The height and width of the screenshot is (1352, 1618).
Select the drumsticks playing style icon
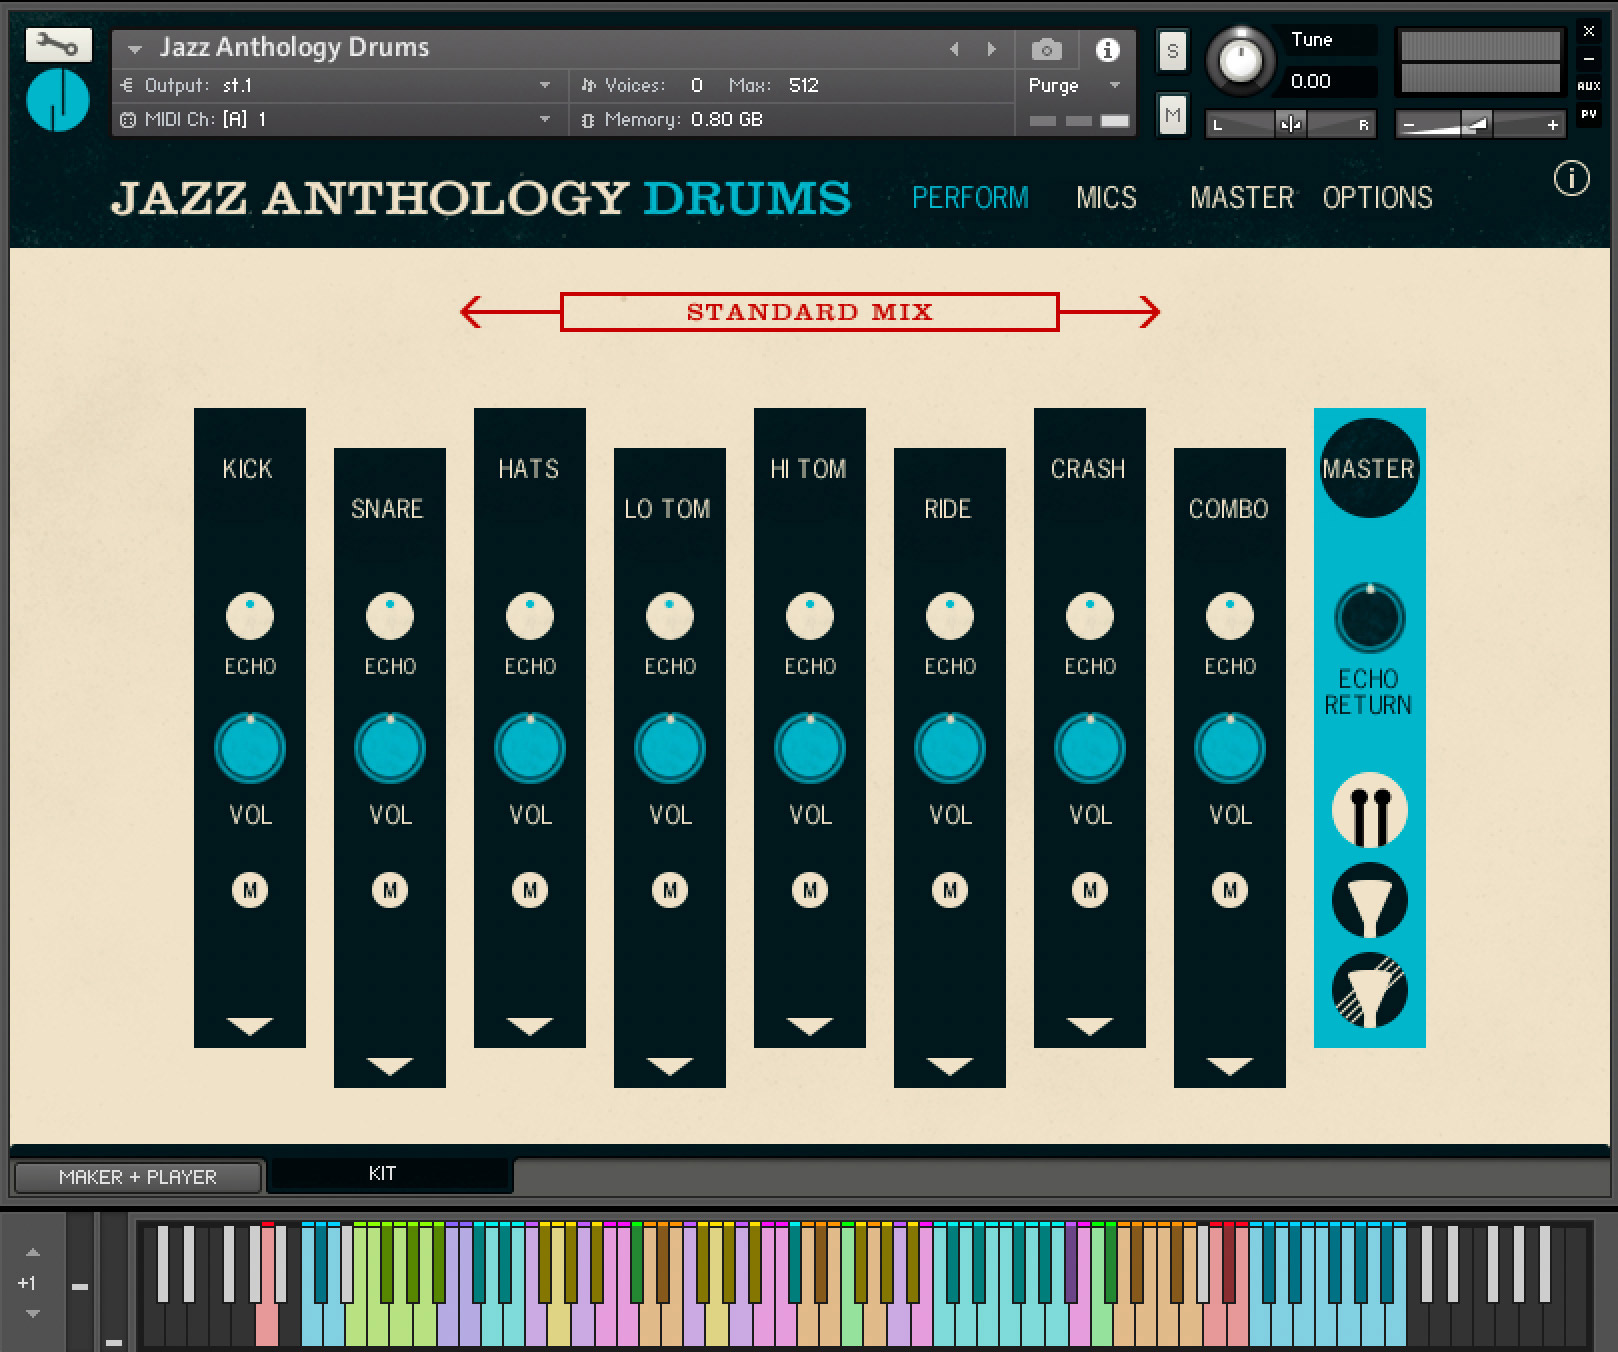click(x=1368, y=810)
